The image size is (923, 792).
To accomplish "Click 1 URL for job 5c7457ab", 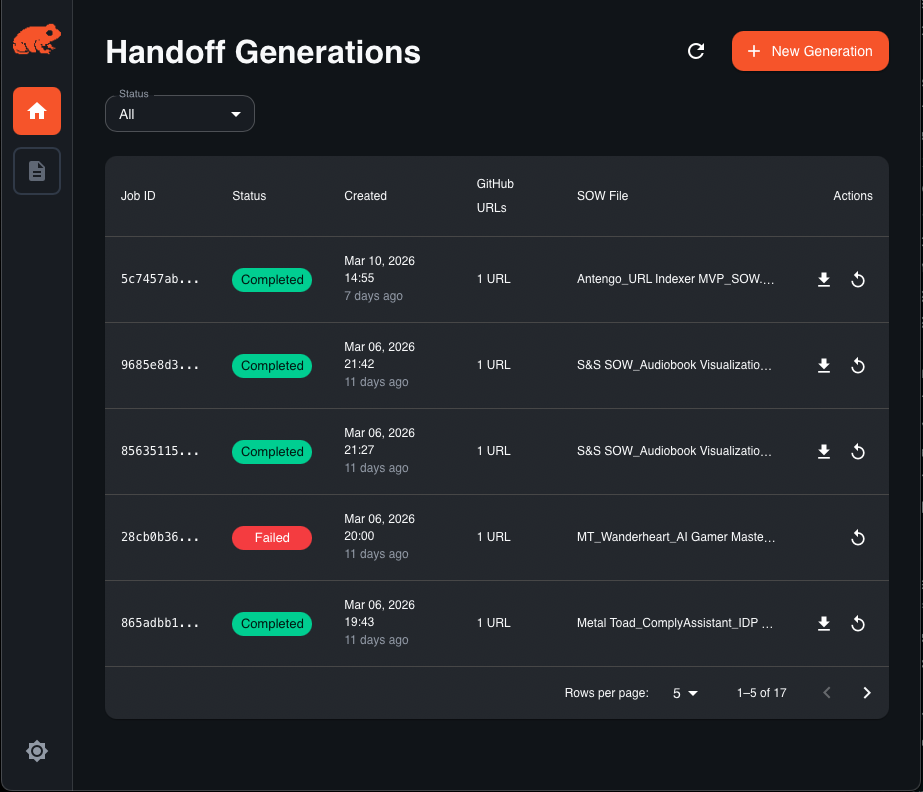I will click(x=493, y=279).
